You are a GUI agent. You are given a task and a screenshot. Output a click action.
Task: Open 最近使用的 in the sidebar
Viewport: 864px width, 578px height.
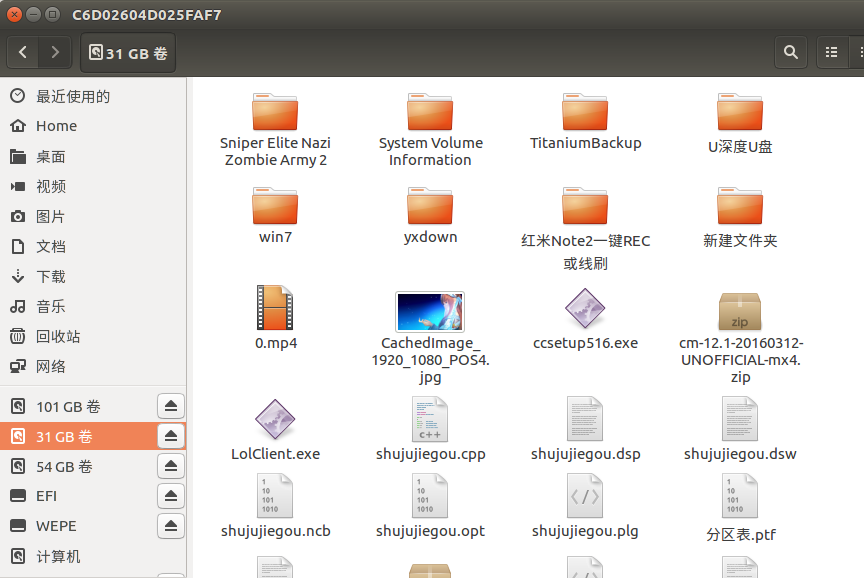93,96
